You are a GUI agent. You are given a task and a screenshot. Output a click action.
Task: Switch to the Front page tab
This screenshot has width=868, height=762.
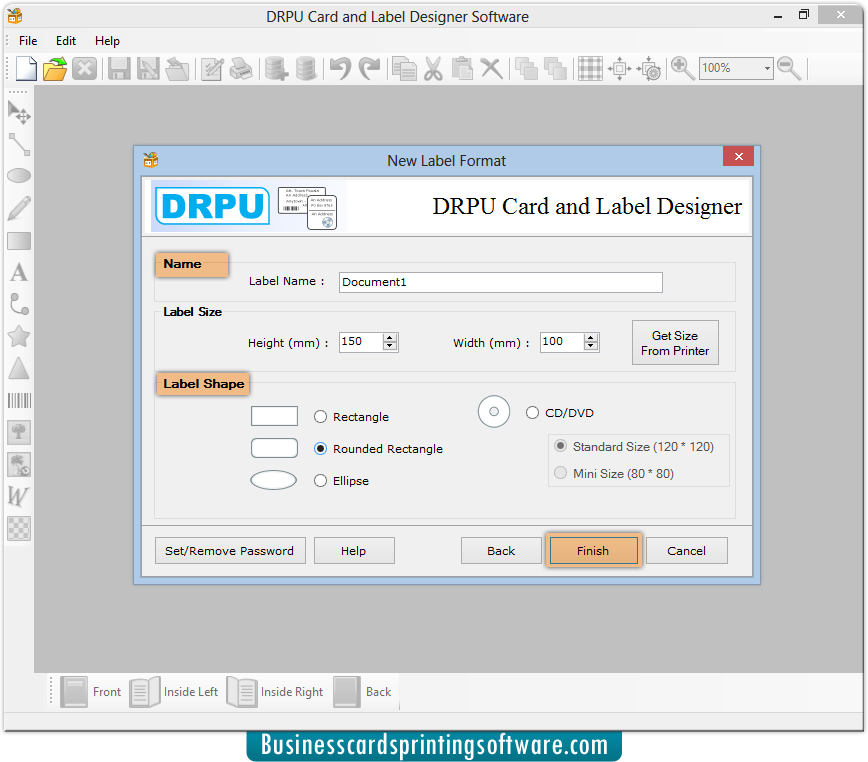(x=90, y=692)
